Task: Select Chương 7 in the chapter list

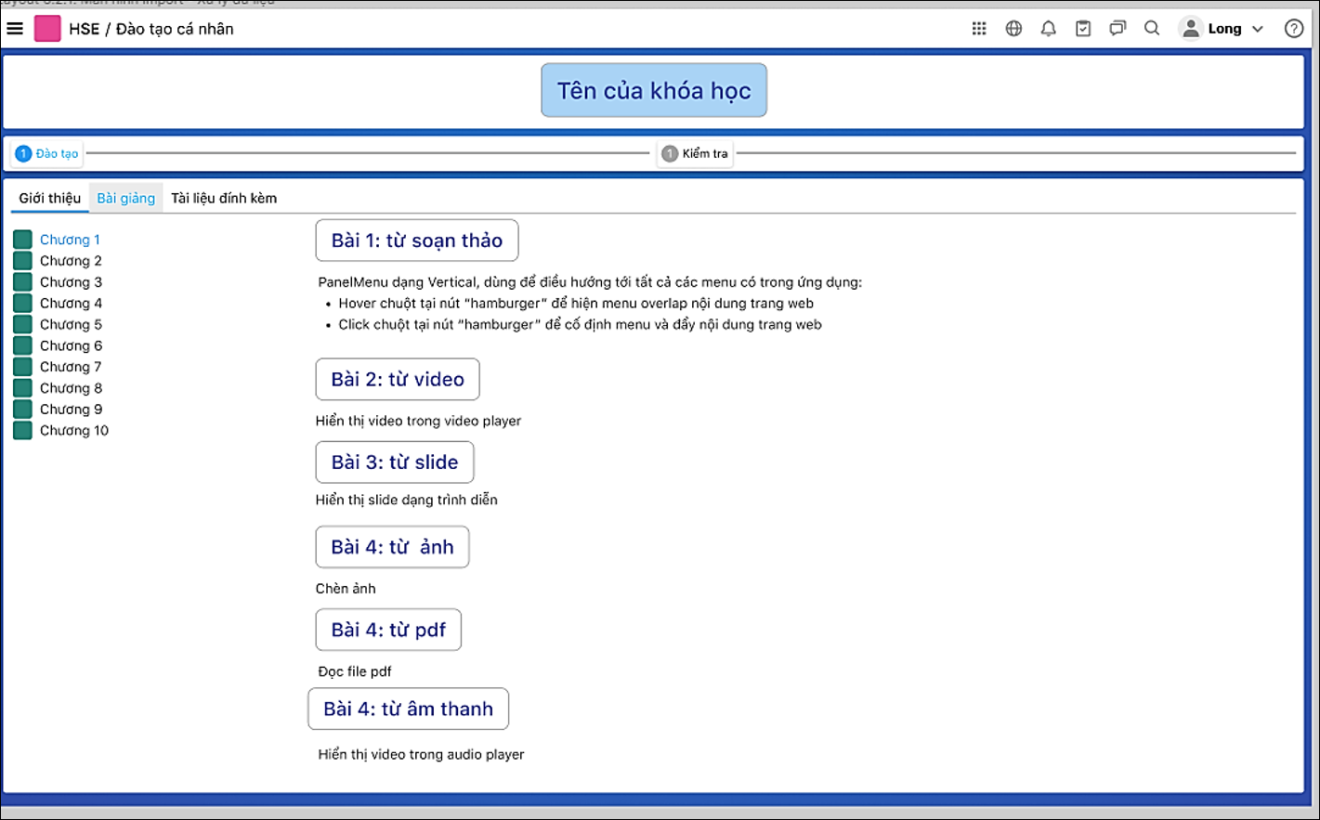Action: (x=70, y=367)
